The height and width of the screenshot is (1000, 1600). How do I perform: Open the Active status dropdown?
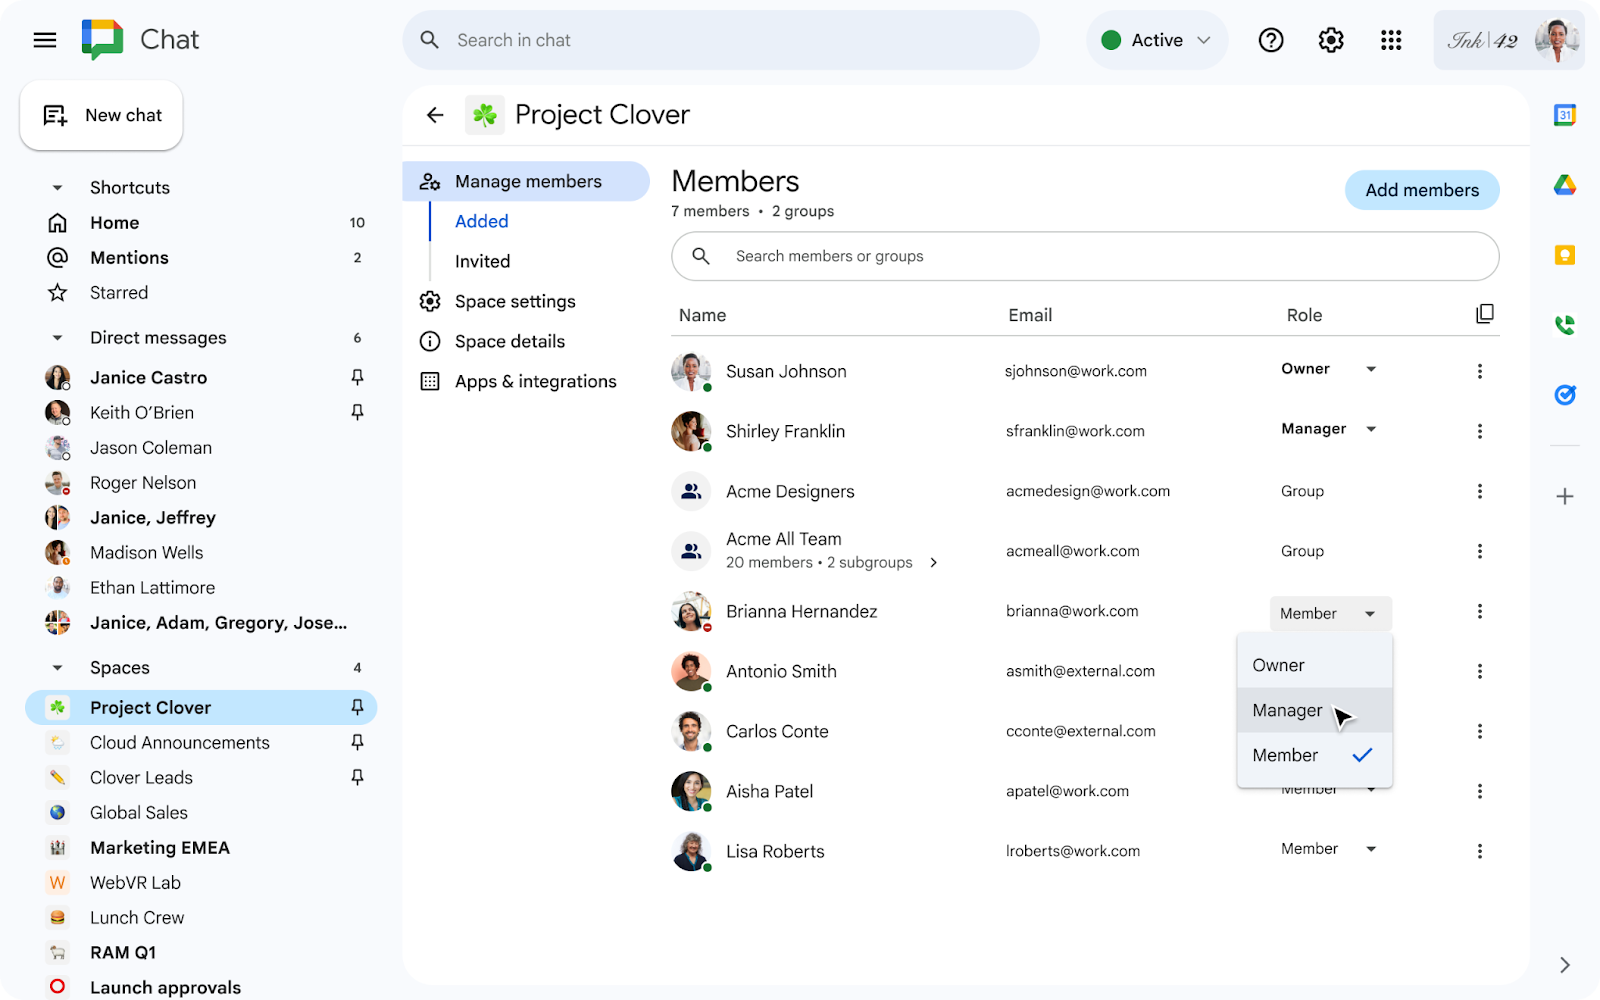[1157, 40]
